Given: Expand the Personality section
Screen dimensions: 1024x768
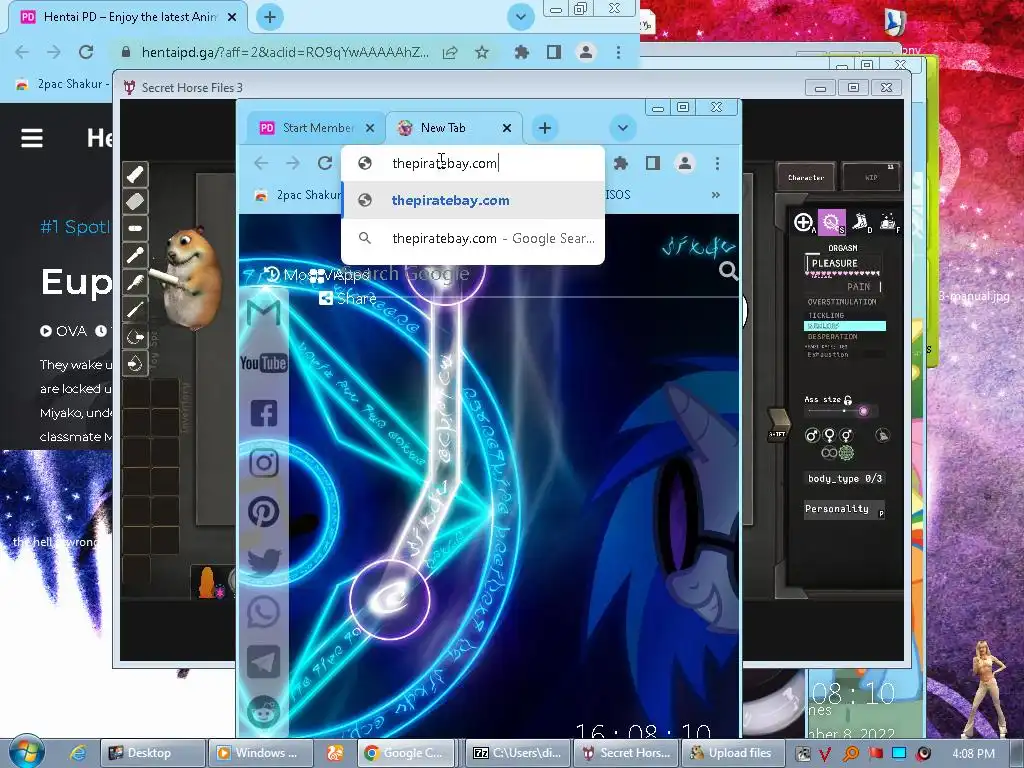Looking at the screenshot, I should pos(844,509).
